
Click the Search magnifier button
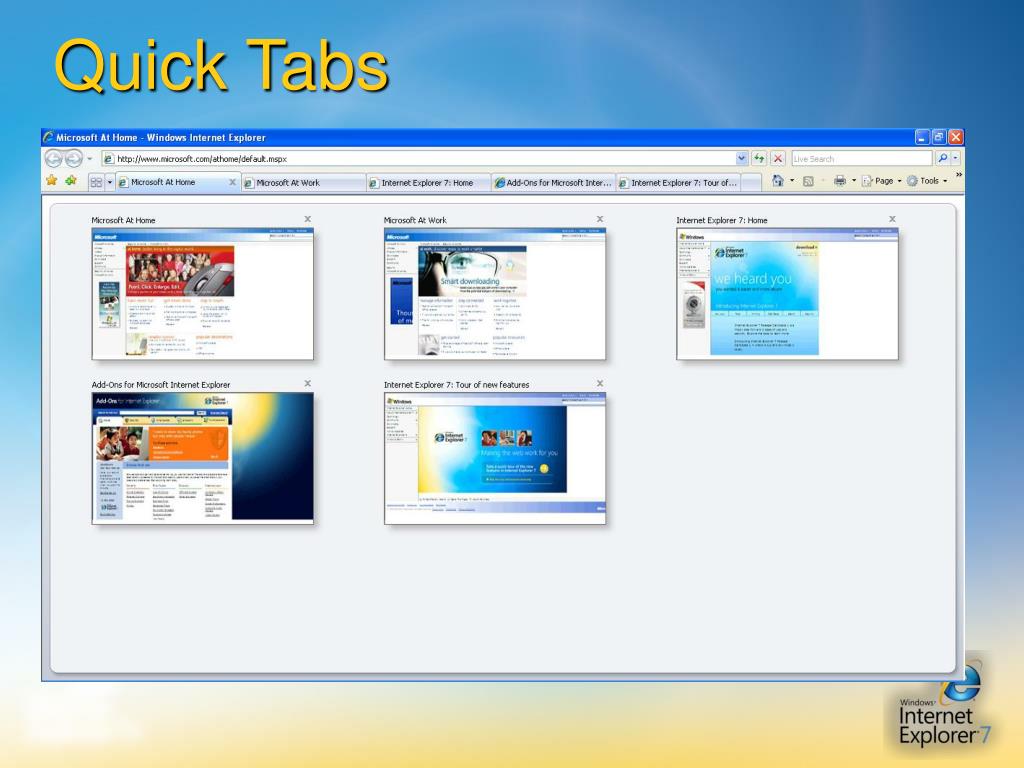coord(942,158)
